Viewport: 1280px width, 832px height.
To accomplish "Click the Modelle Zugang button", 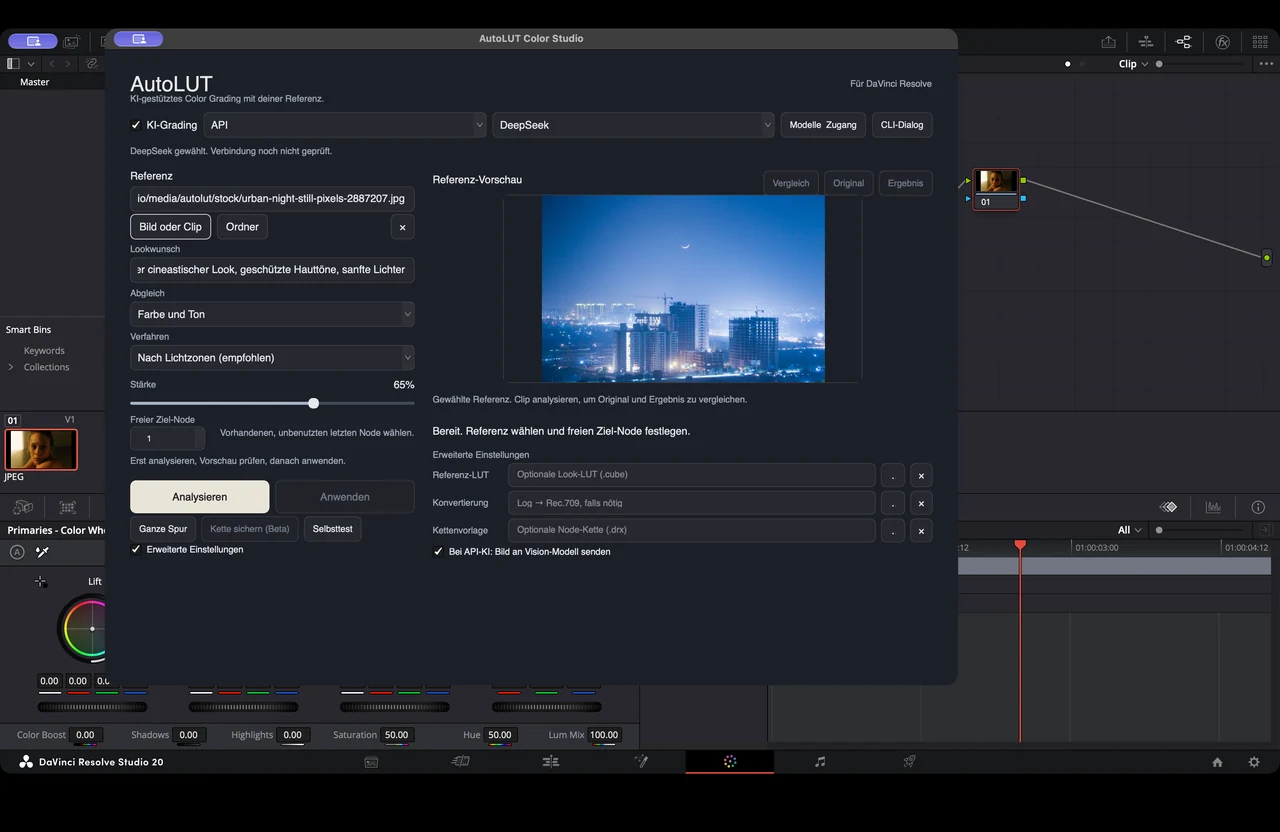I will 823,125.
